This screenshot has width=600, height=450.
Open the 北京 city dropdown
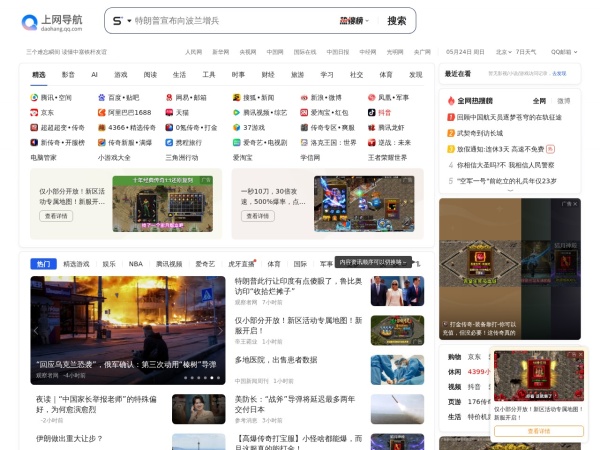(504, 52)
